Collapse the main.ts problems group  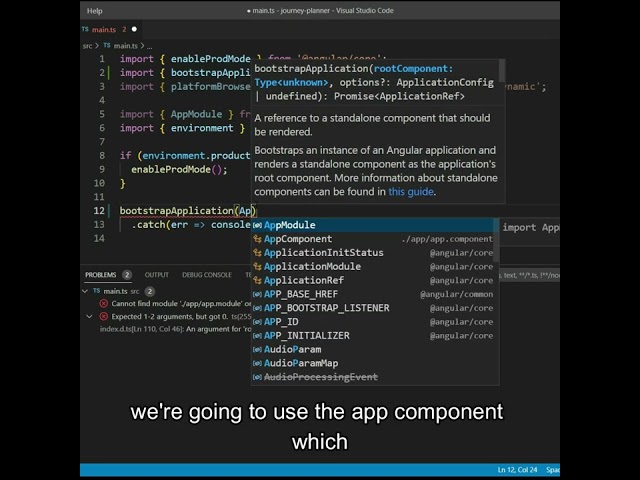tap(85, 291)
